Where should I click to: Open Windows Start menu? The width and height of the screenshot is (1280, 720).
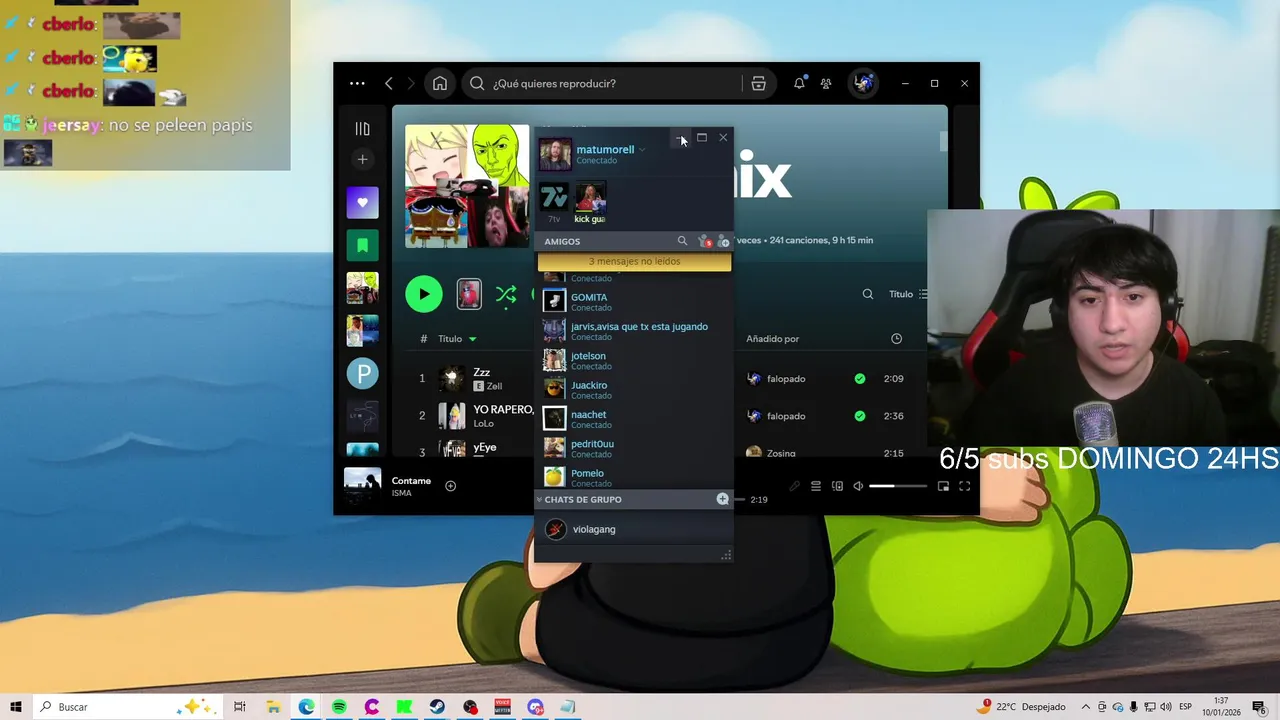pyautogui.click(x=16, y=707)
